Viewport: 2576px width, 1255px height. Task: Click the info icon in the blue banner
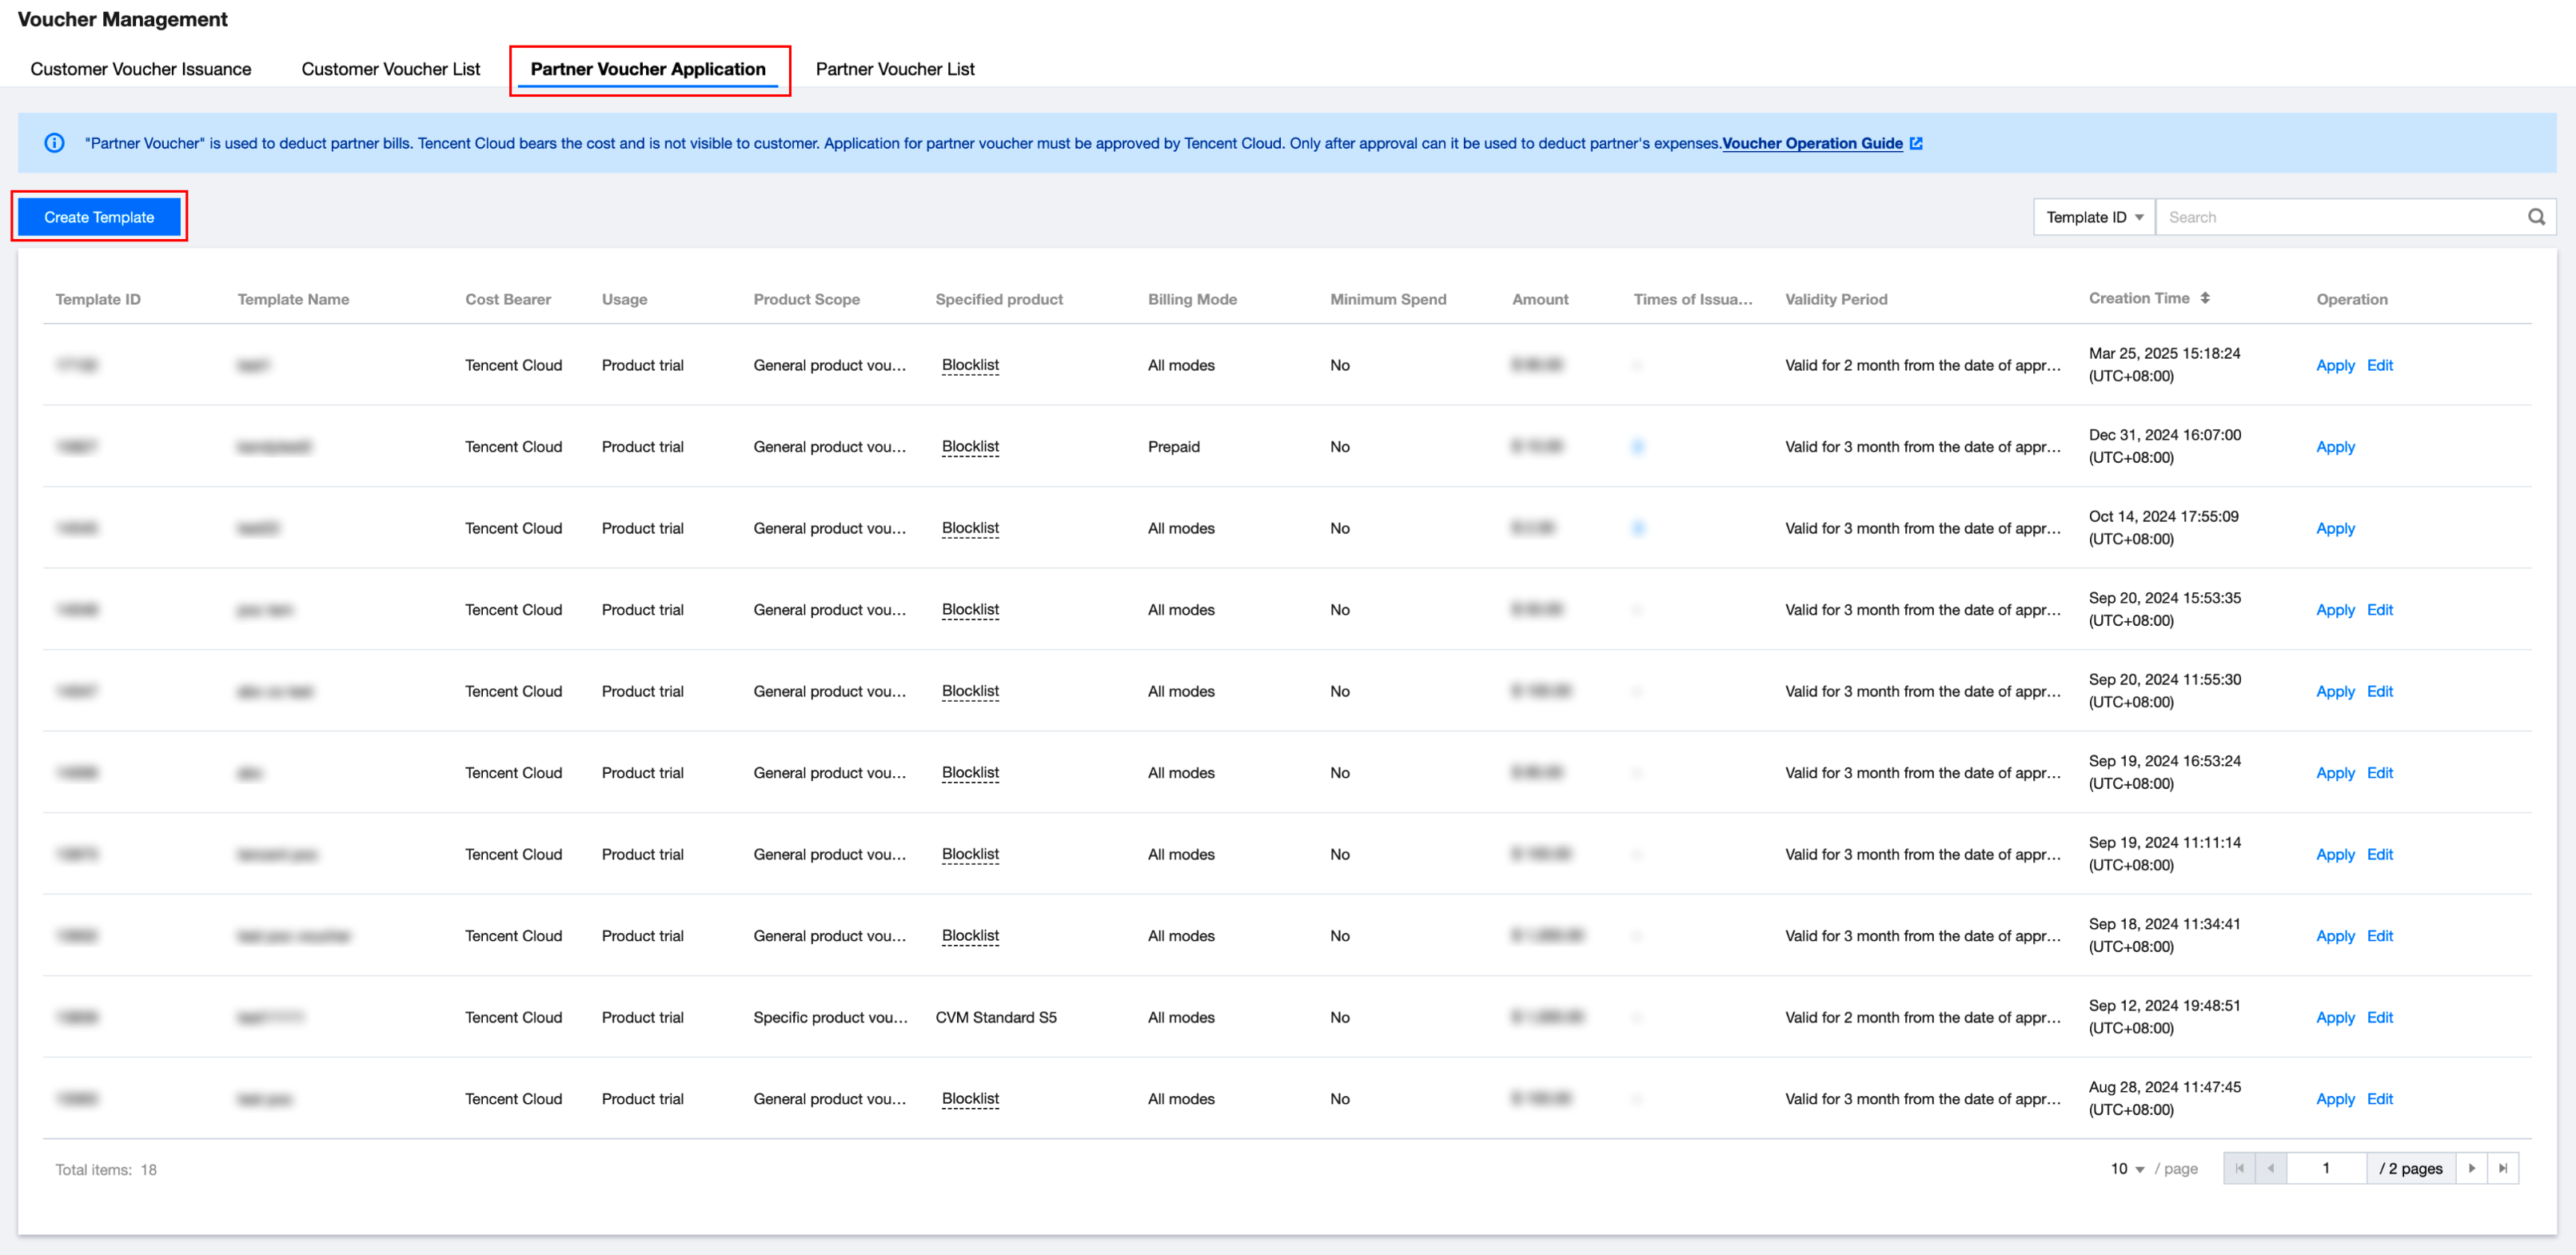pos(55,143)
